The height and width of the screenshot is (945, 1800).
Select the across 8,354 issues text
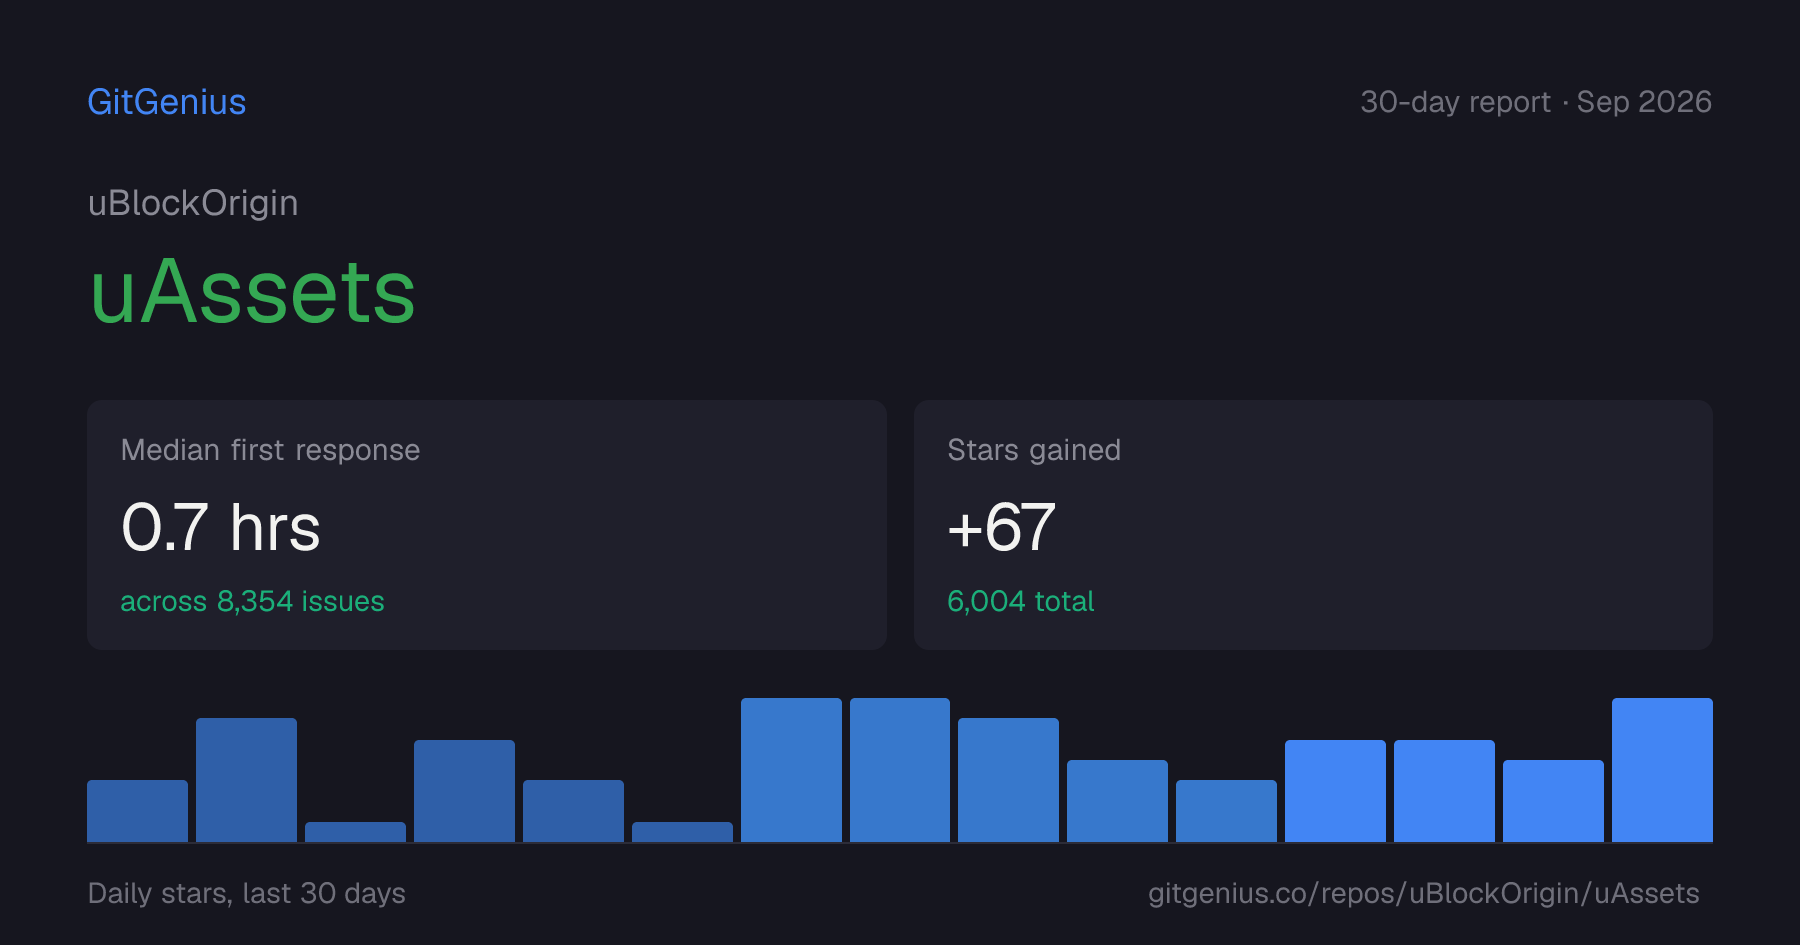click(x=252, y=601)
